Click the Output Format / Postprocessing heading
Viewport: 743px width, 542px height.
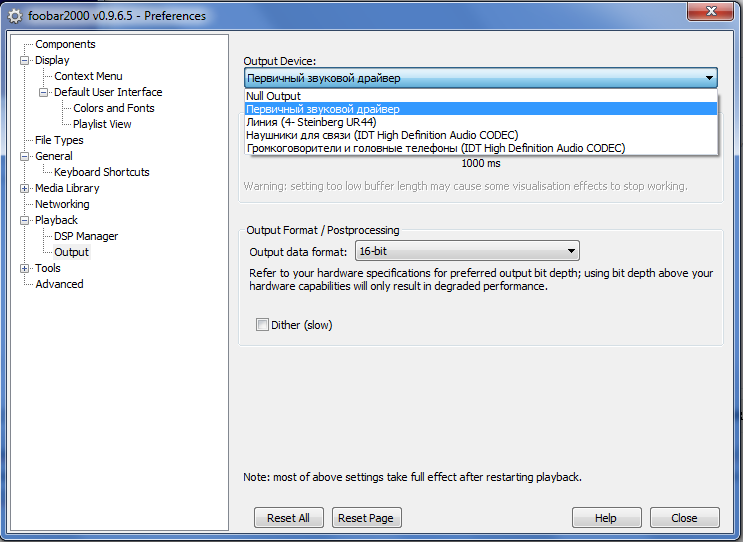[323, 230]
